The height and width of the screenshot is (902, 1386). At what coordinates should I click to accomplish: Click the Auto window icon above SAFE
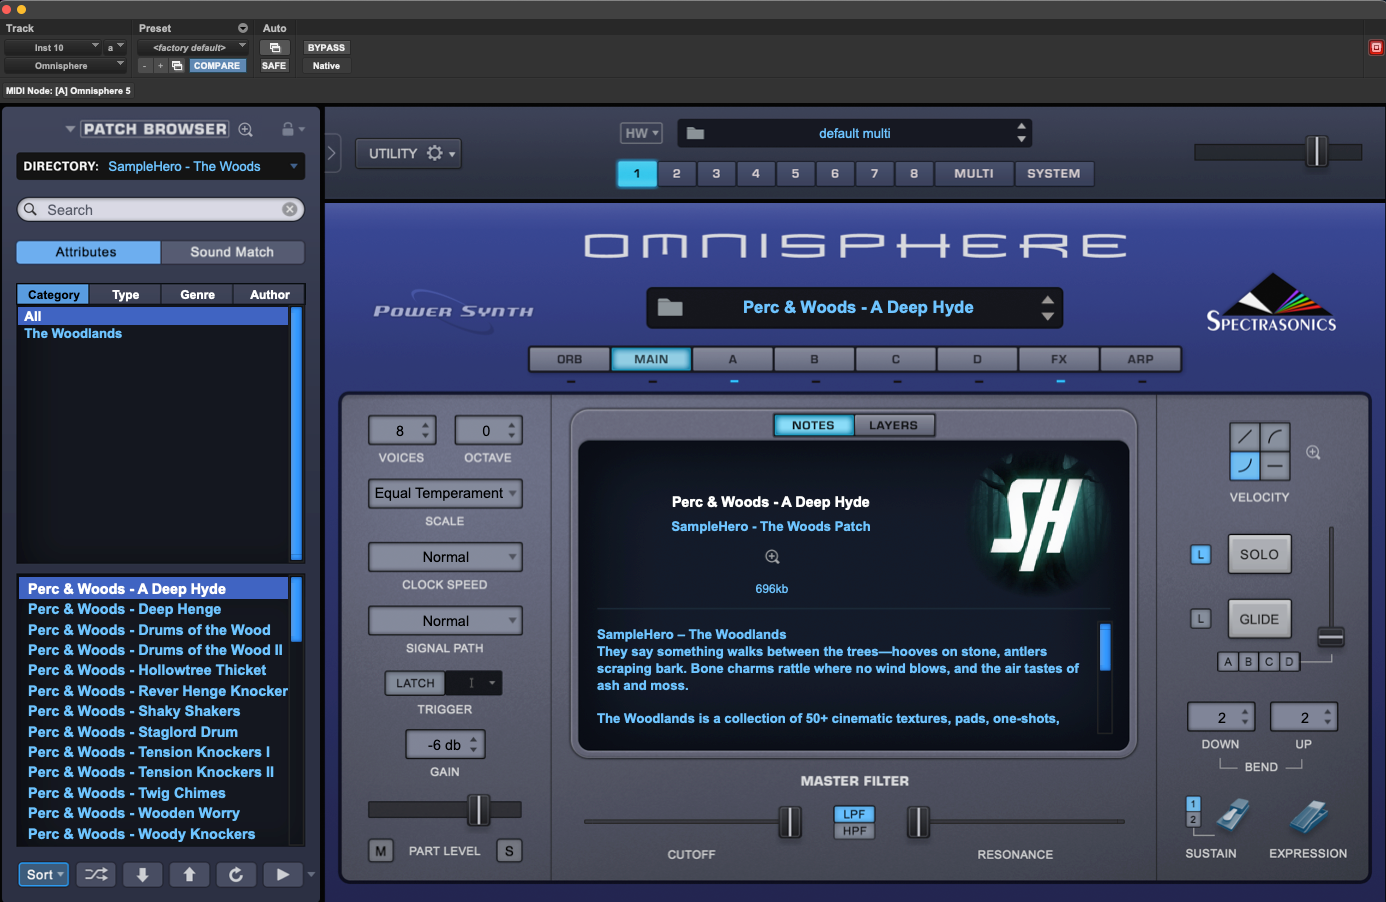275,47
